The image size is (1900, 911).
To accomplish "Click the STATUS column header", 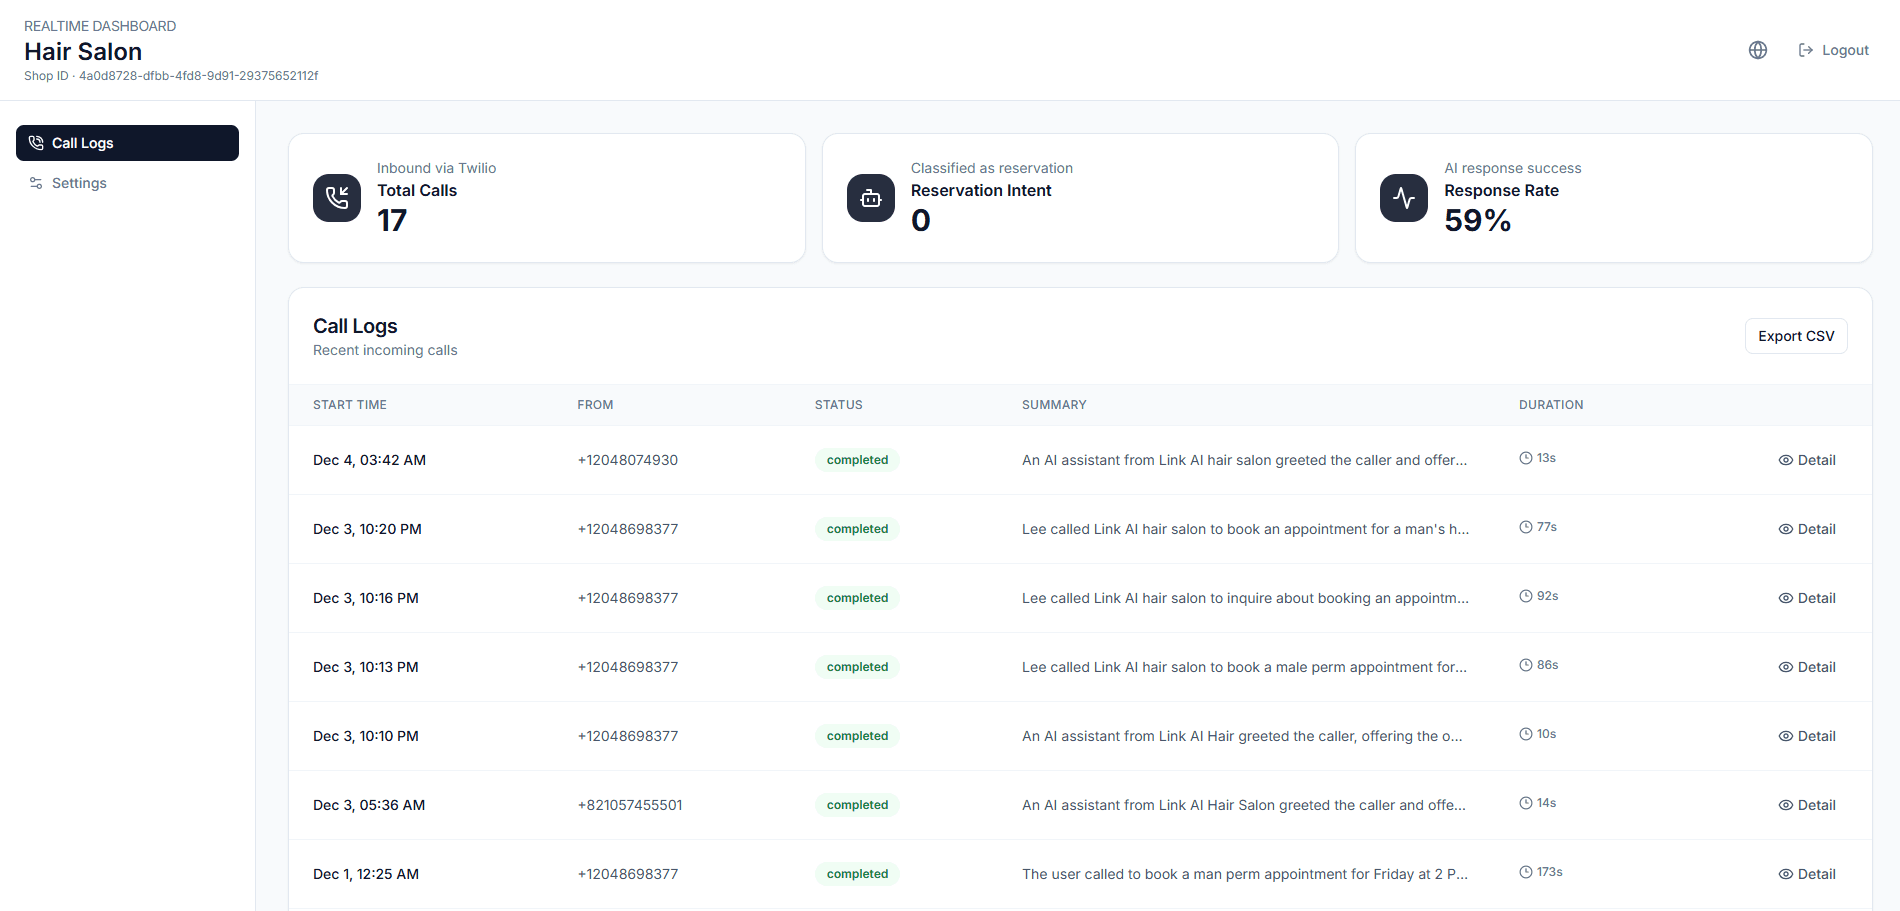I will (x=838, y=404).
